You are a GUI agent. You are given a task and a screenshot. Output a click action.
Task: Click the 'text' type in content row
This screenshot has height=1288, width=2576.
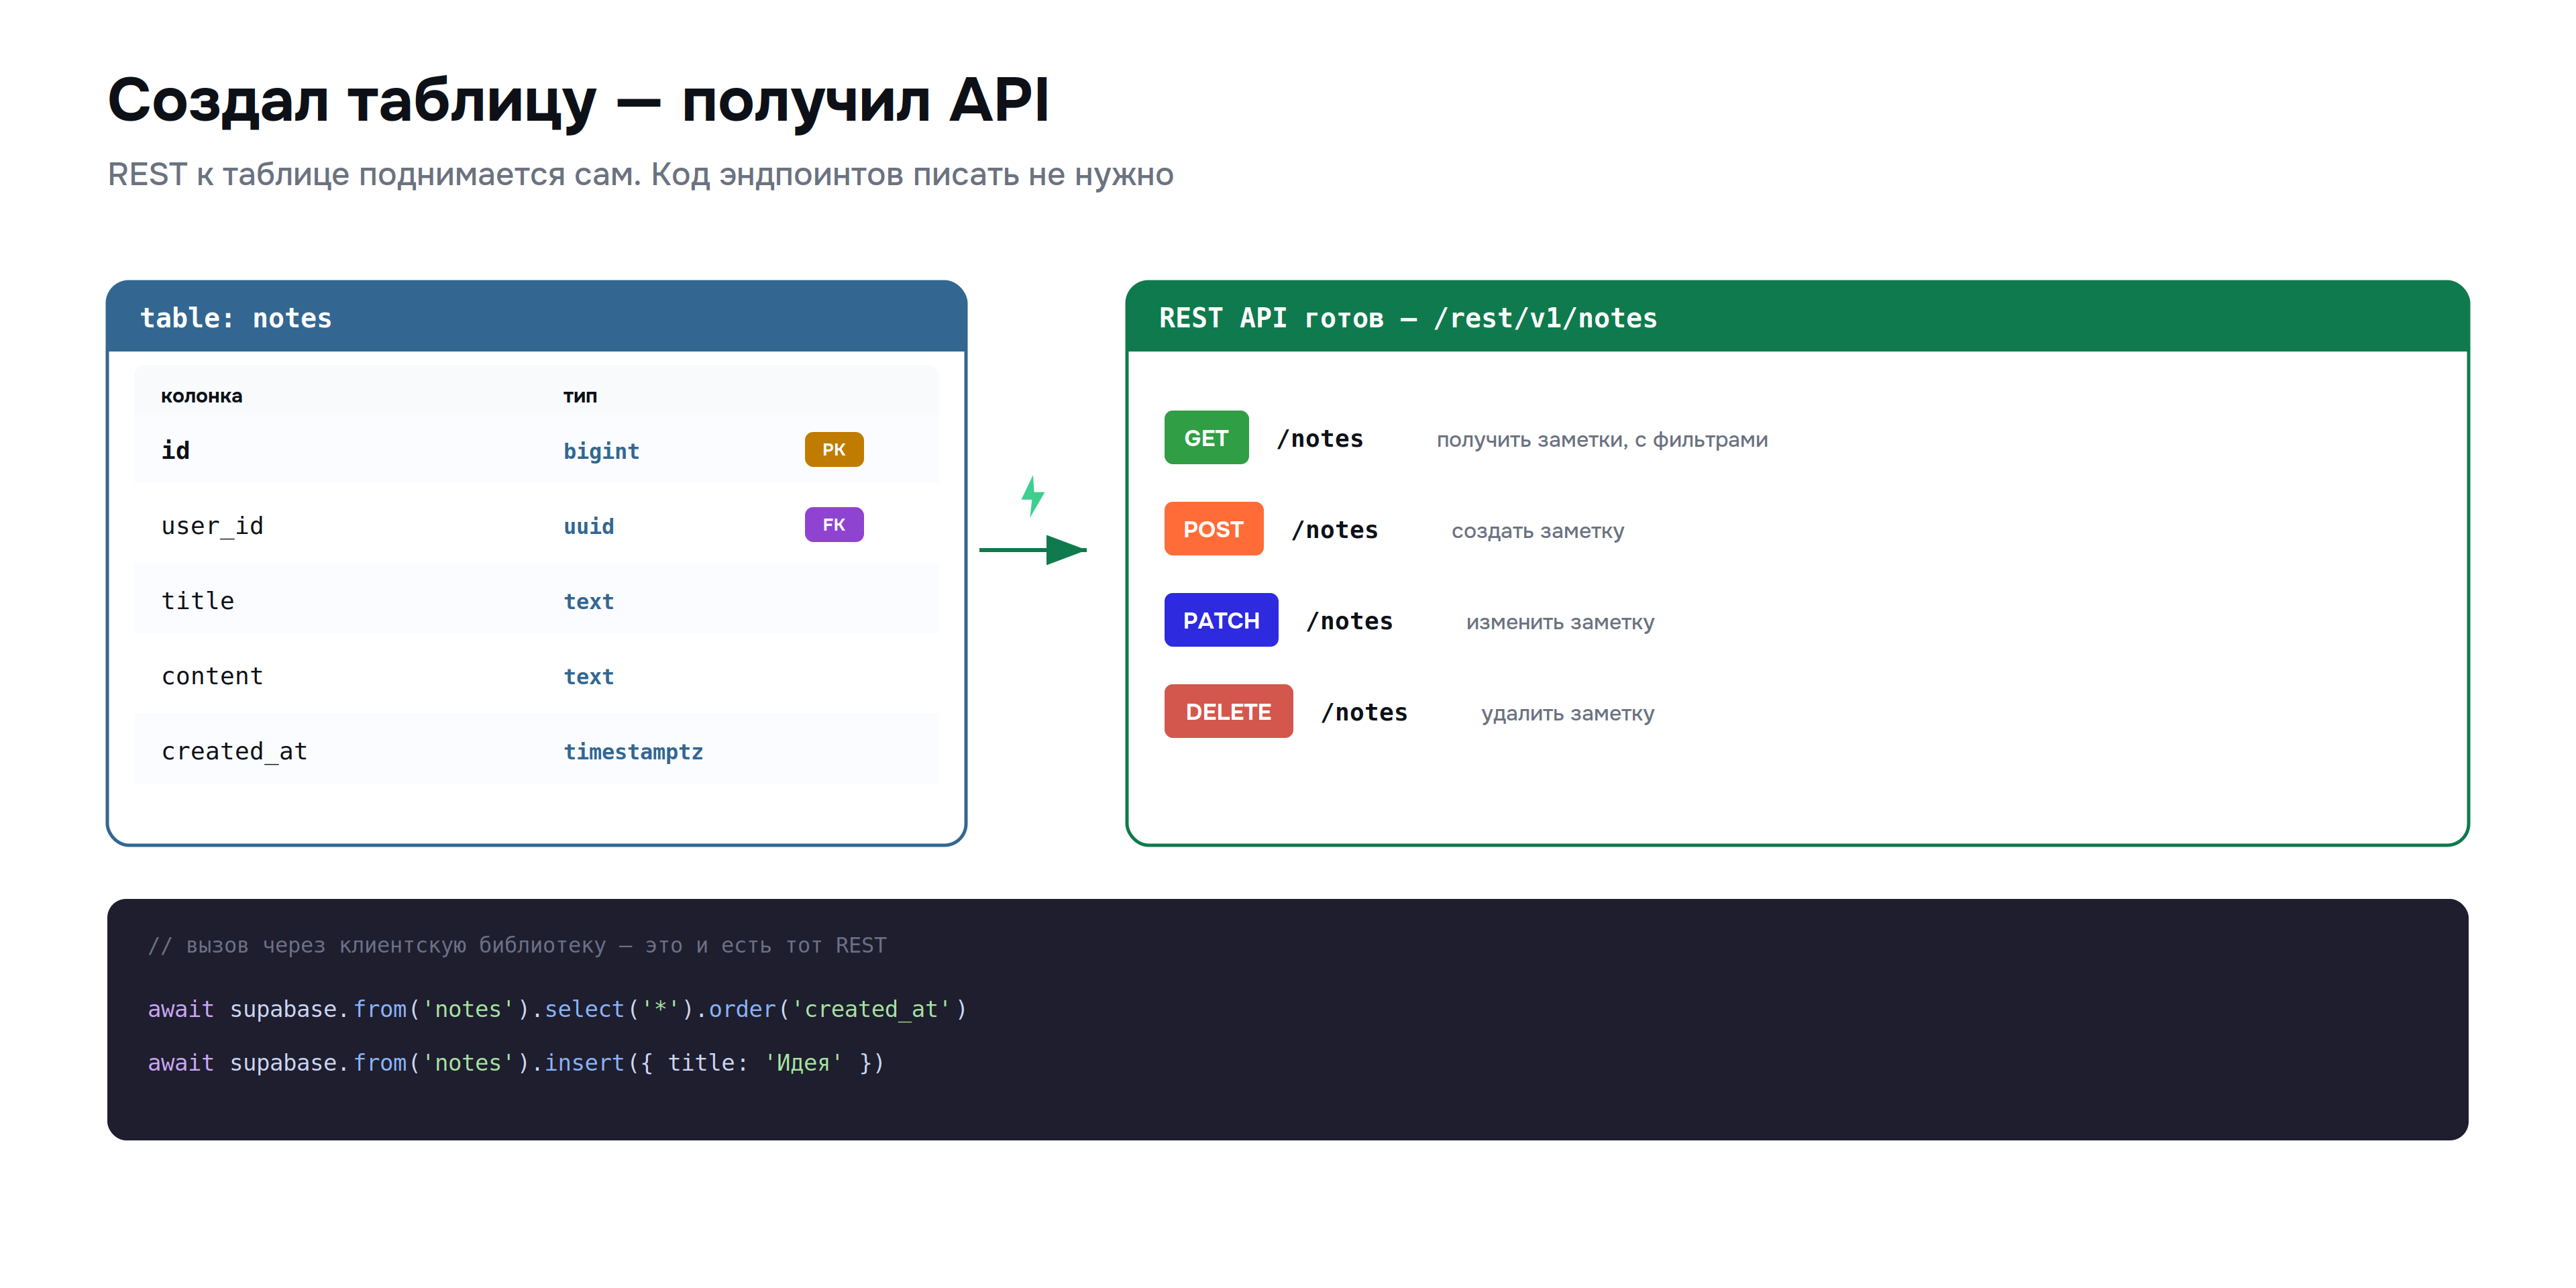point(589,676)
